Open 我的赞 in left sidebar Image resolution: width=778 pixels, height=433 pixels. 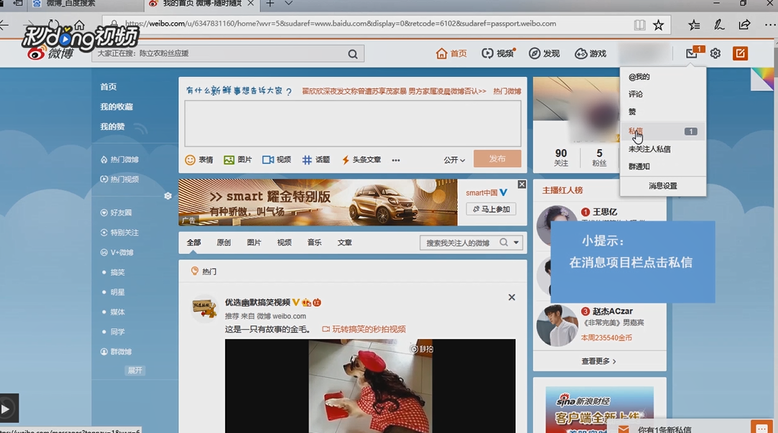click(x=112, y=126)
